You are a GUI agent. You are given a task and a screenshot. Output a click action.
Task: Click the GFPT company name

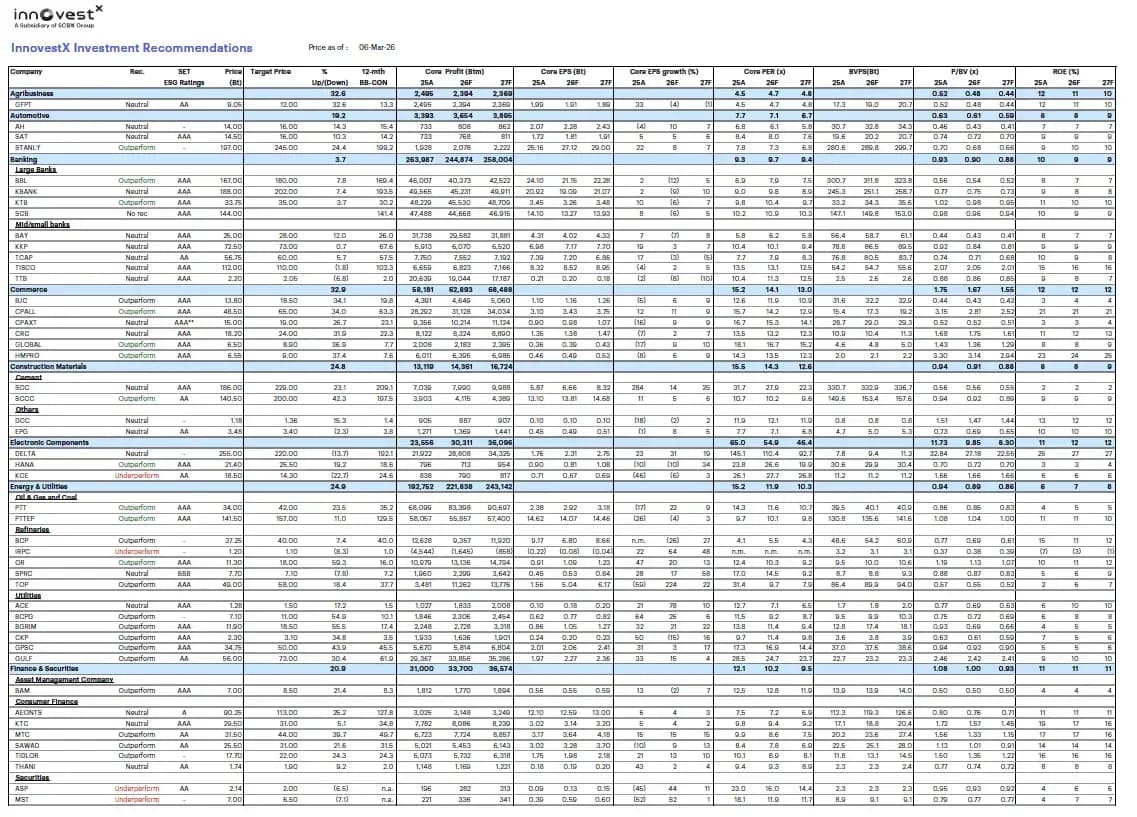(23, 104)
